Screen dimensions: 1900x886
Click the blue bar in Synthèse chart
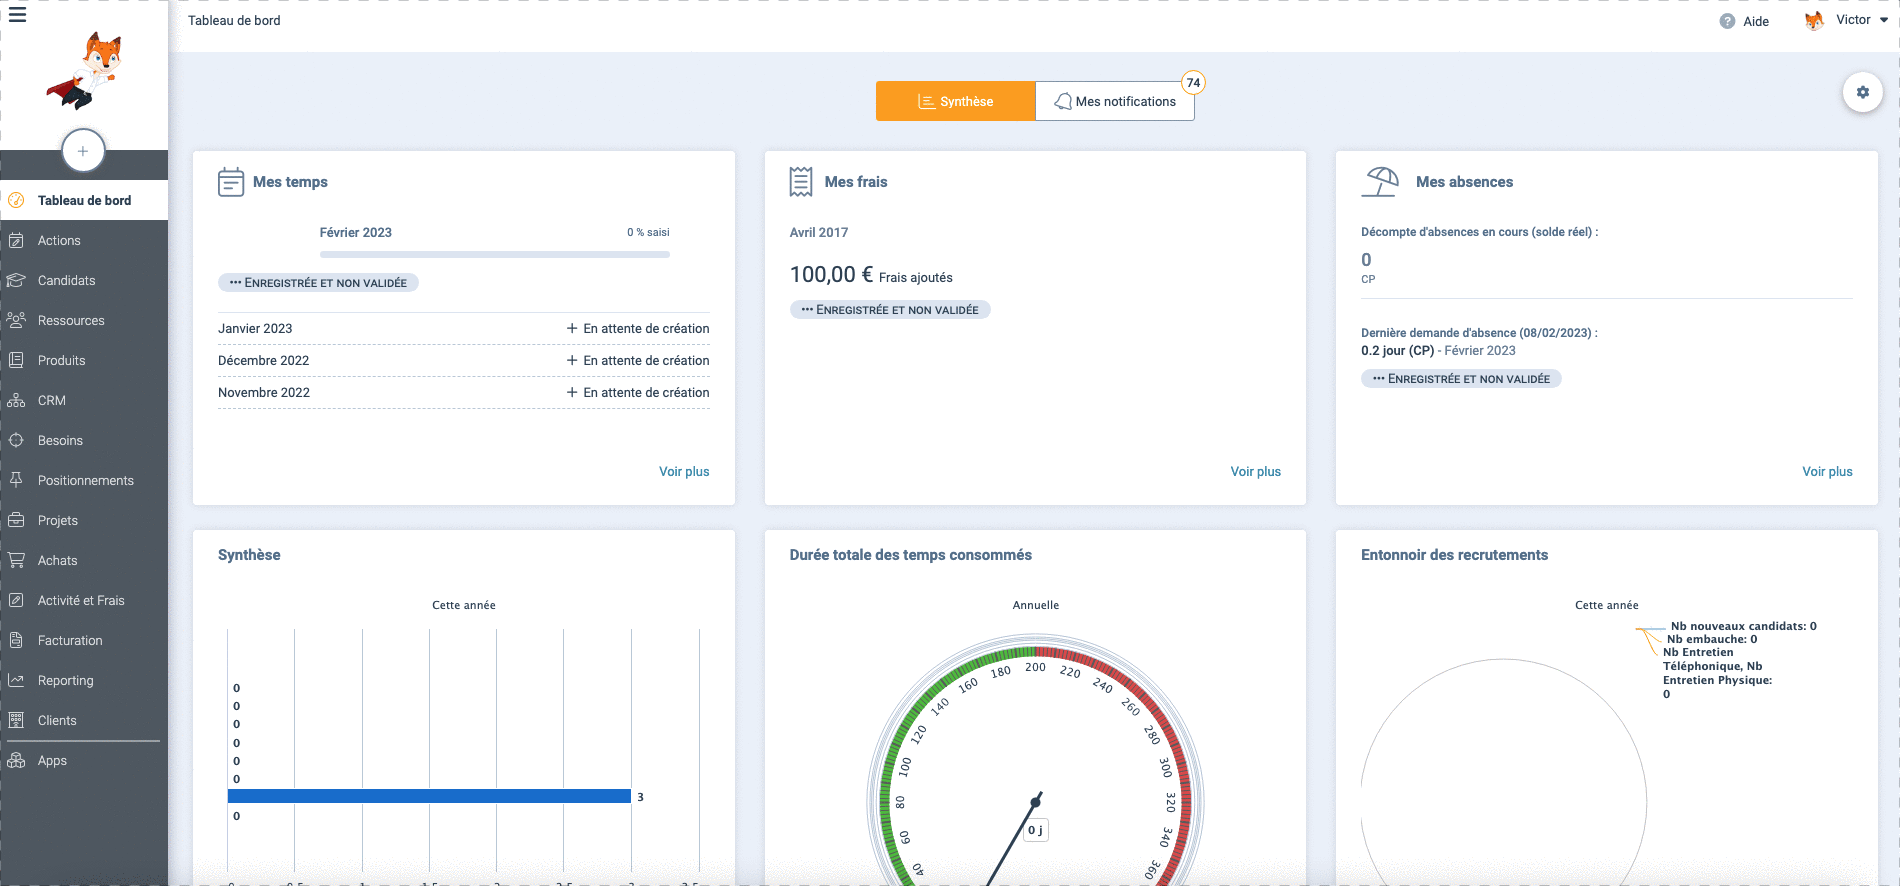click(429, 796)
